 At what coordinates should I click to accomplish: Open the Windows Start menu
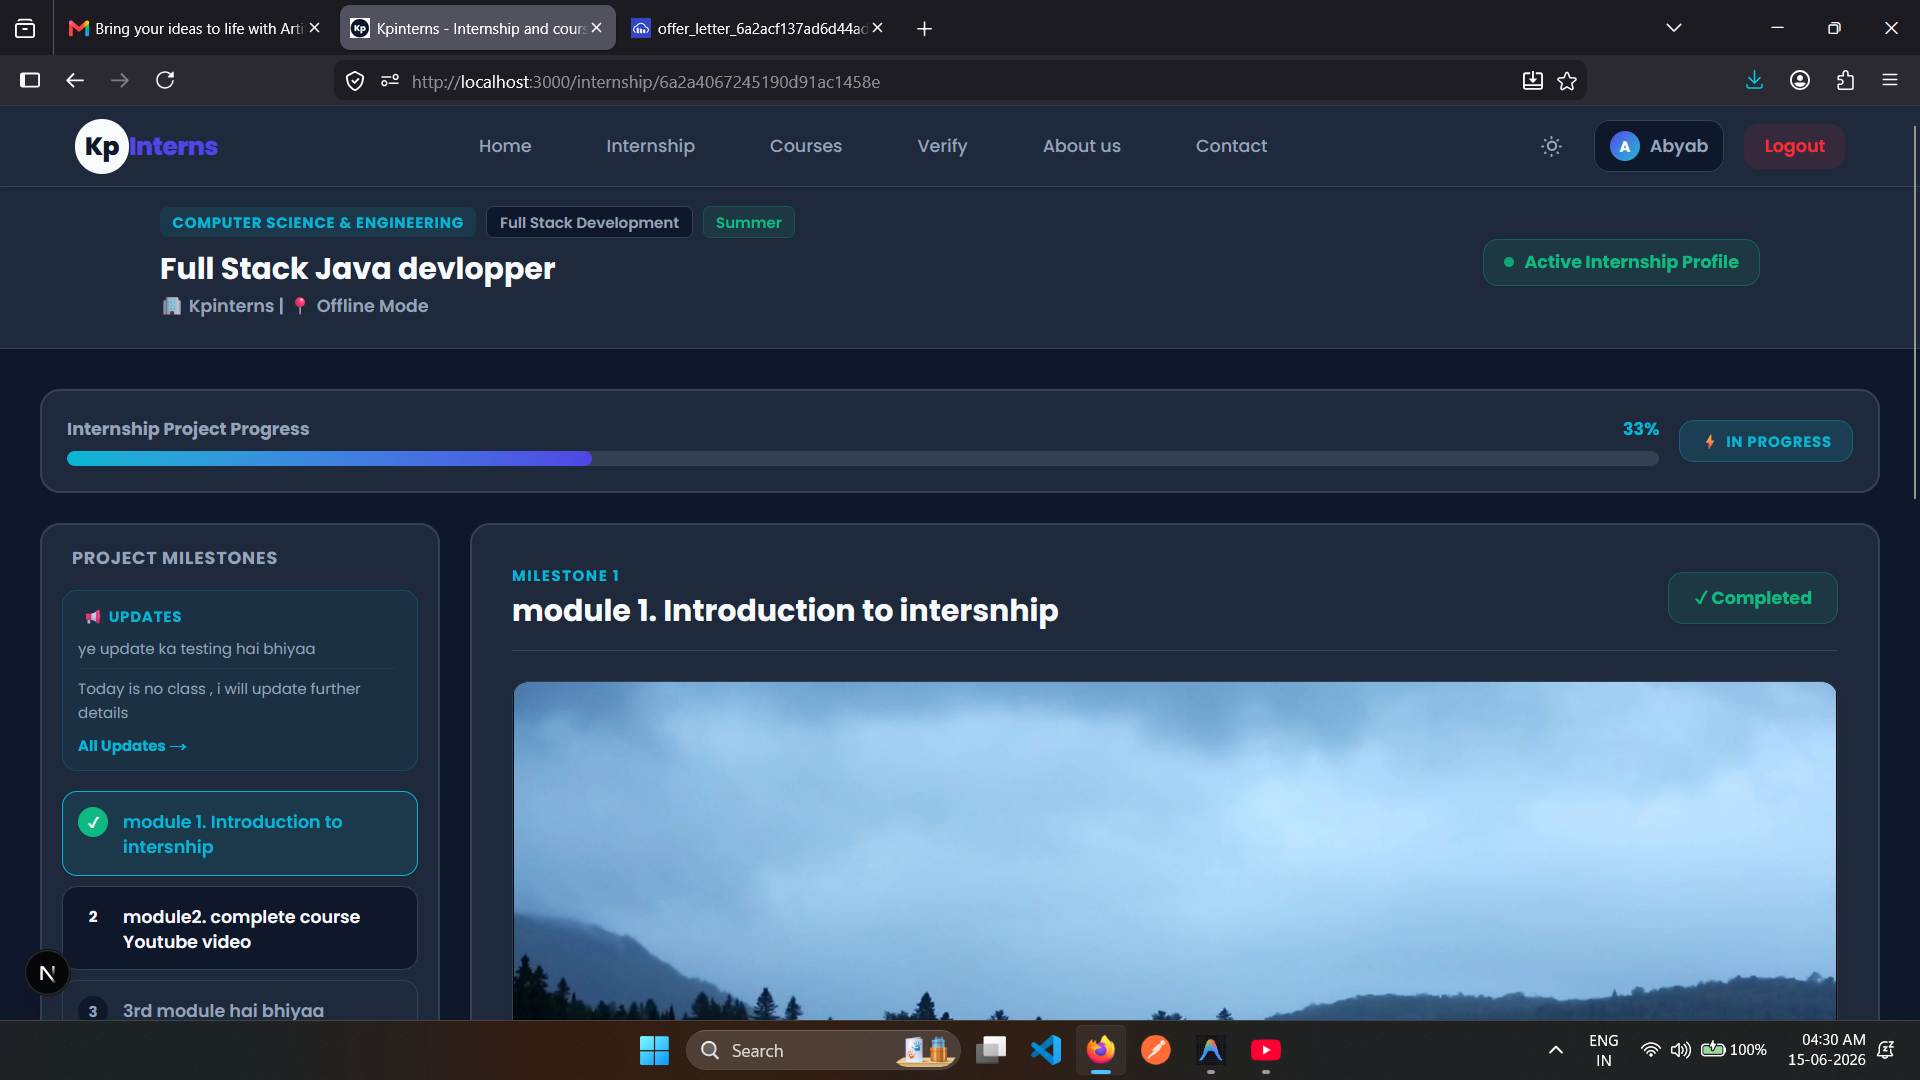(x=654, y=1050)
